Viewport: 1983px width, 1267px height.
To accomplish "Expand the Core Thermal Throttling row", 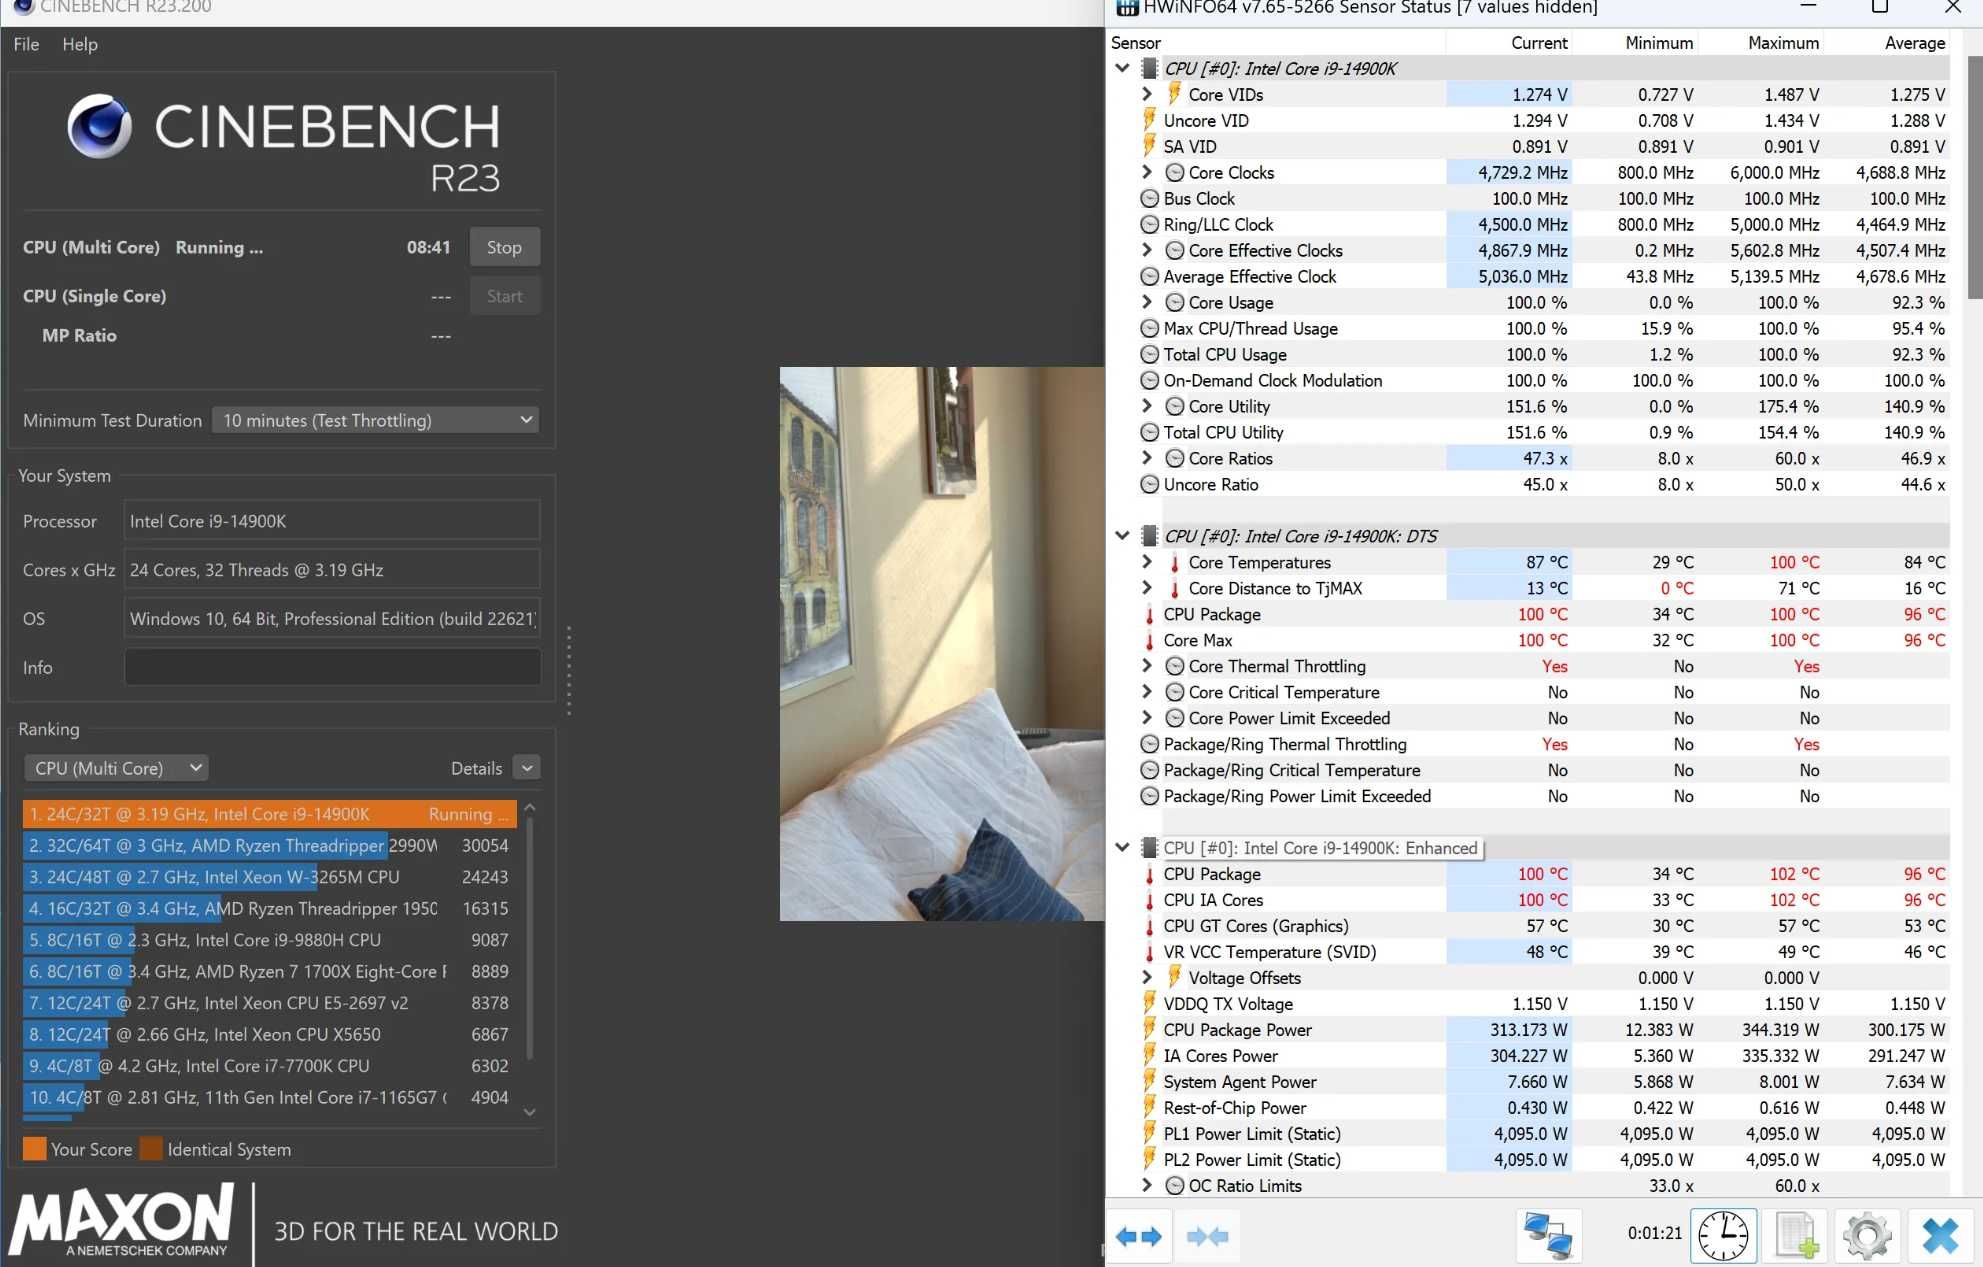I will (x=1147, y=666).
